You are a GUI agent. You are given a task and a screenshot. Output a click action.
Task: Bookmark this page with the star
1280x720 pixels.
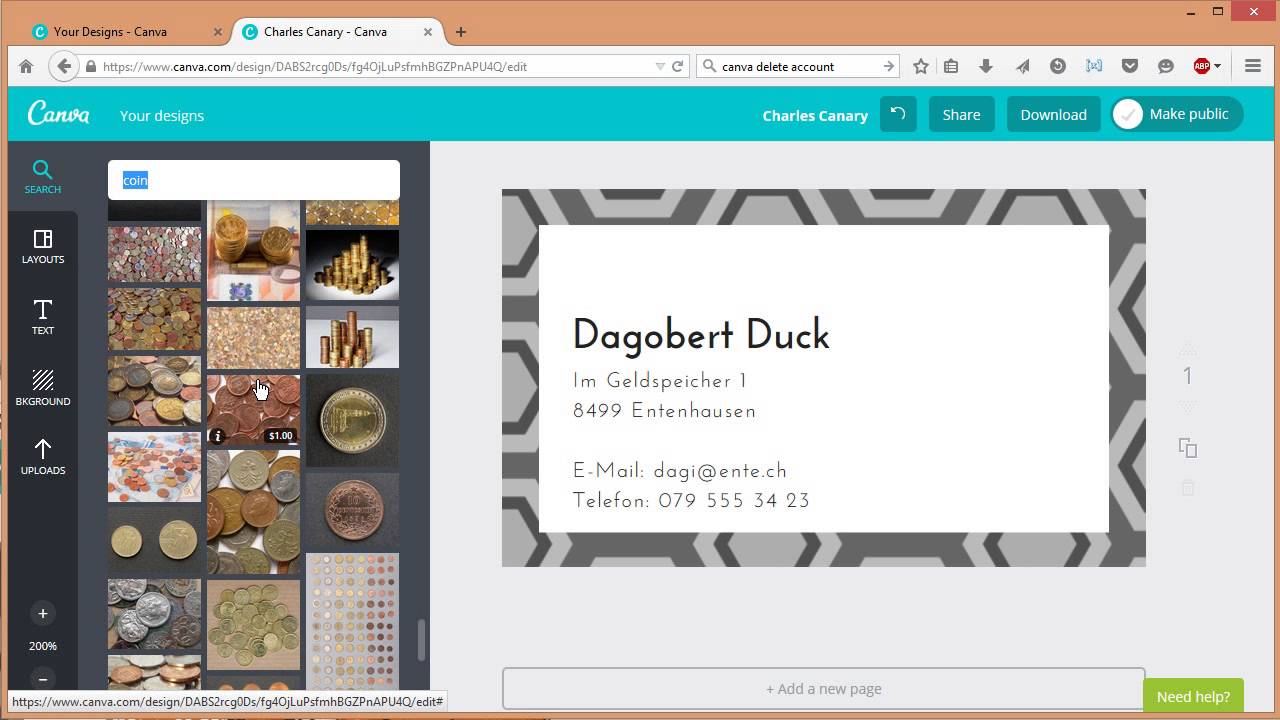(x=921, y=66)
